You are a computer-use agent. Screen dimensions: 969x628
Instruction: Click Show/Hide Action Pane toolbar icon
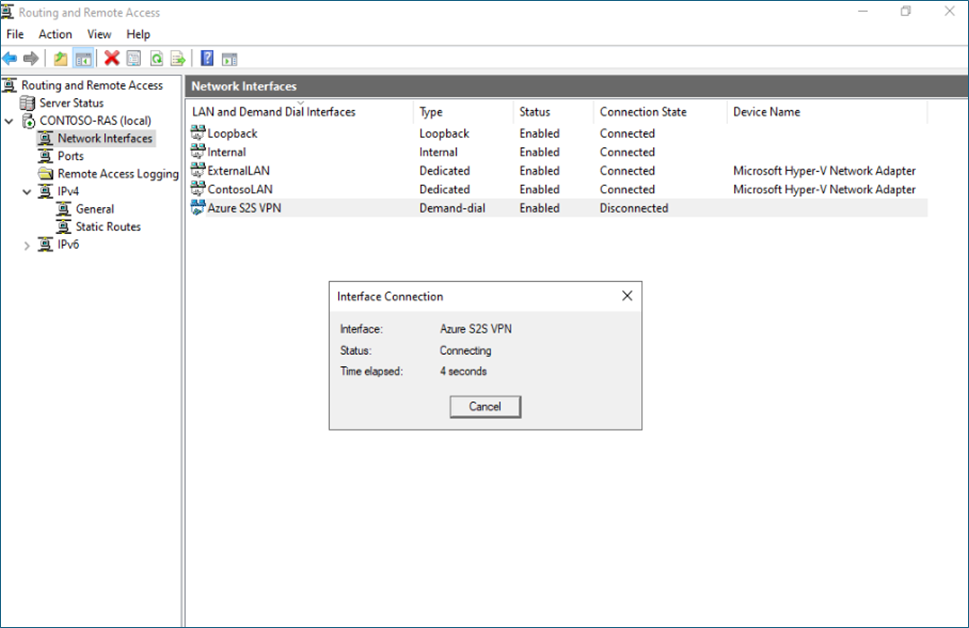(x=229, y=58)
